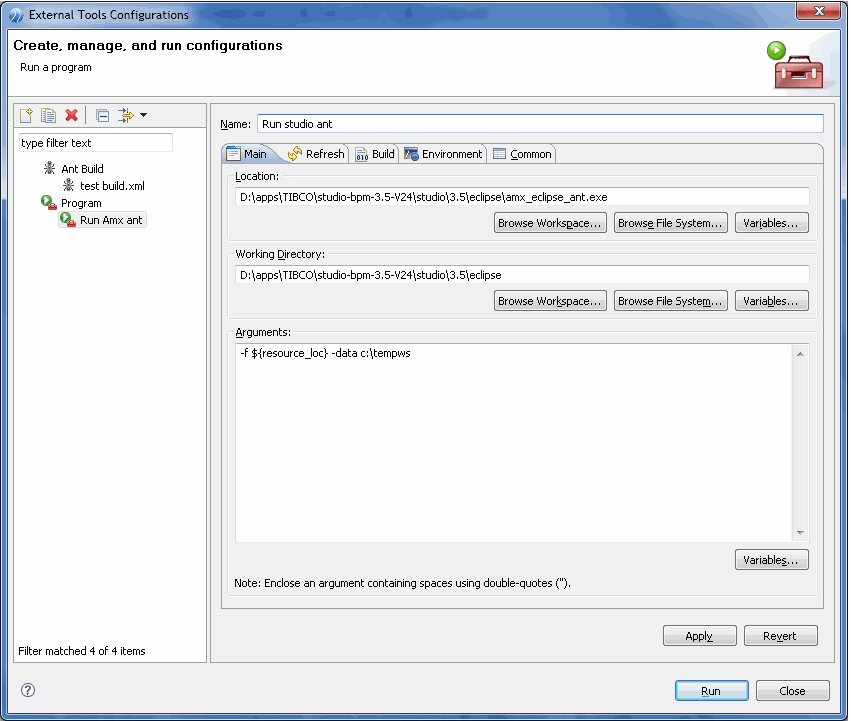
Task: Revert the configuration changes
Action: [780, 636]
